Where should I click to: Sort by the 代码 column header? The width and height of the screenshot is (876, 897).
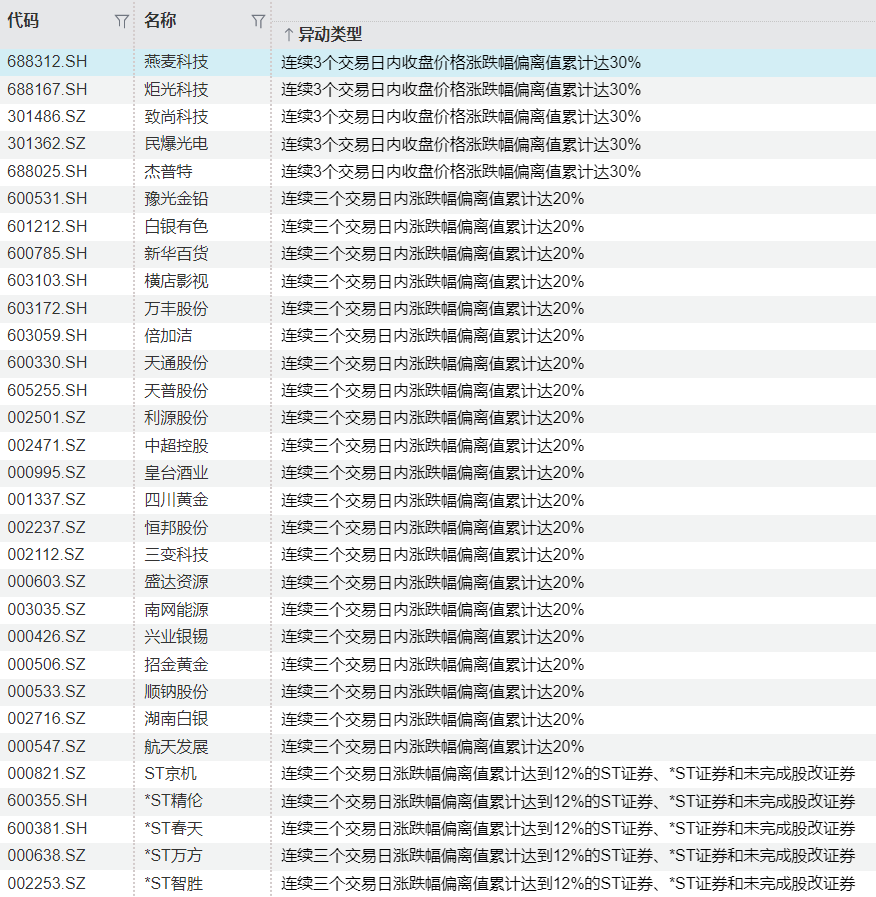click(x=23, y=21)
